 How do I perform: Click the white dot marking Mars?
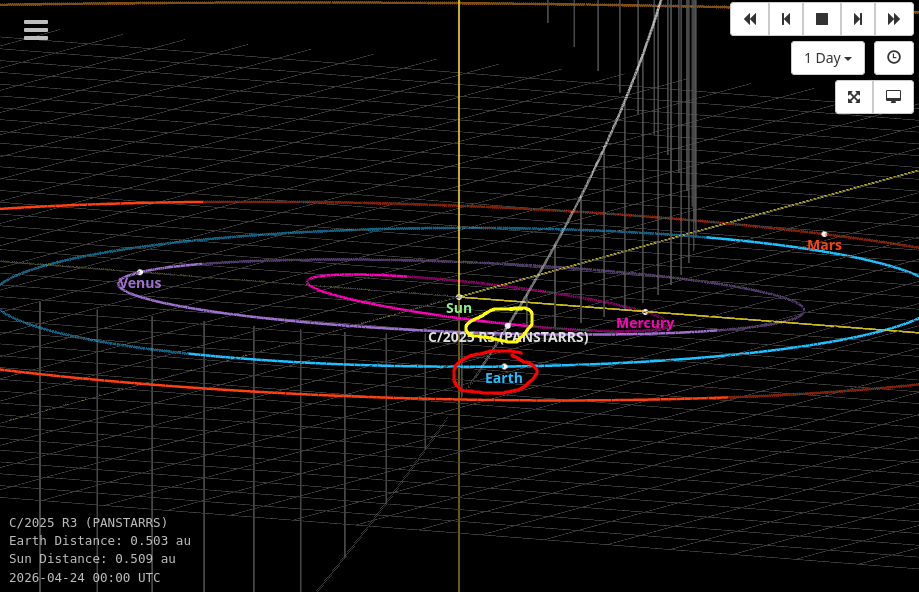(x=824, y=234)
